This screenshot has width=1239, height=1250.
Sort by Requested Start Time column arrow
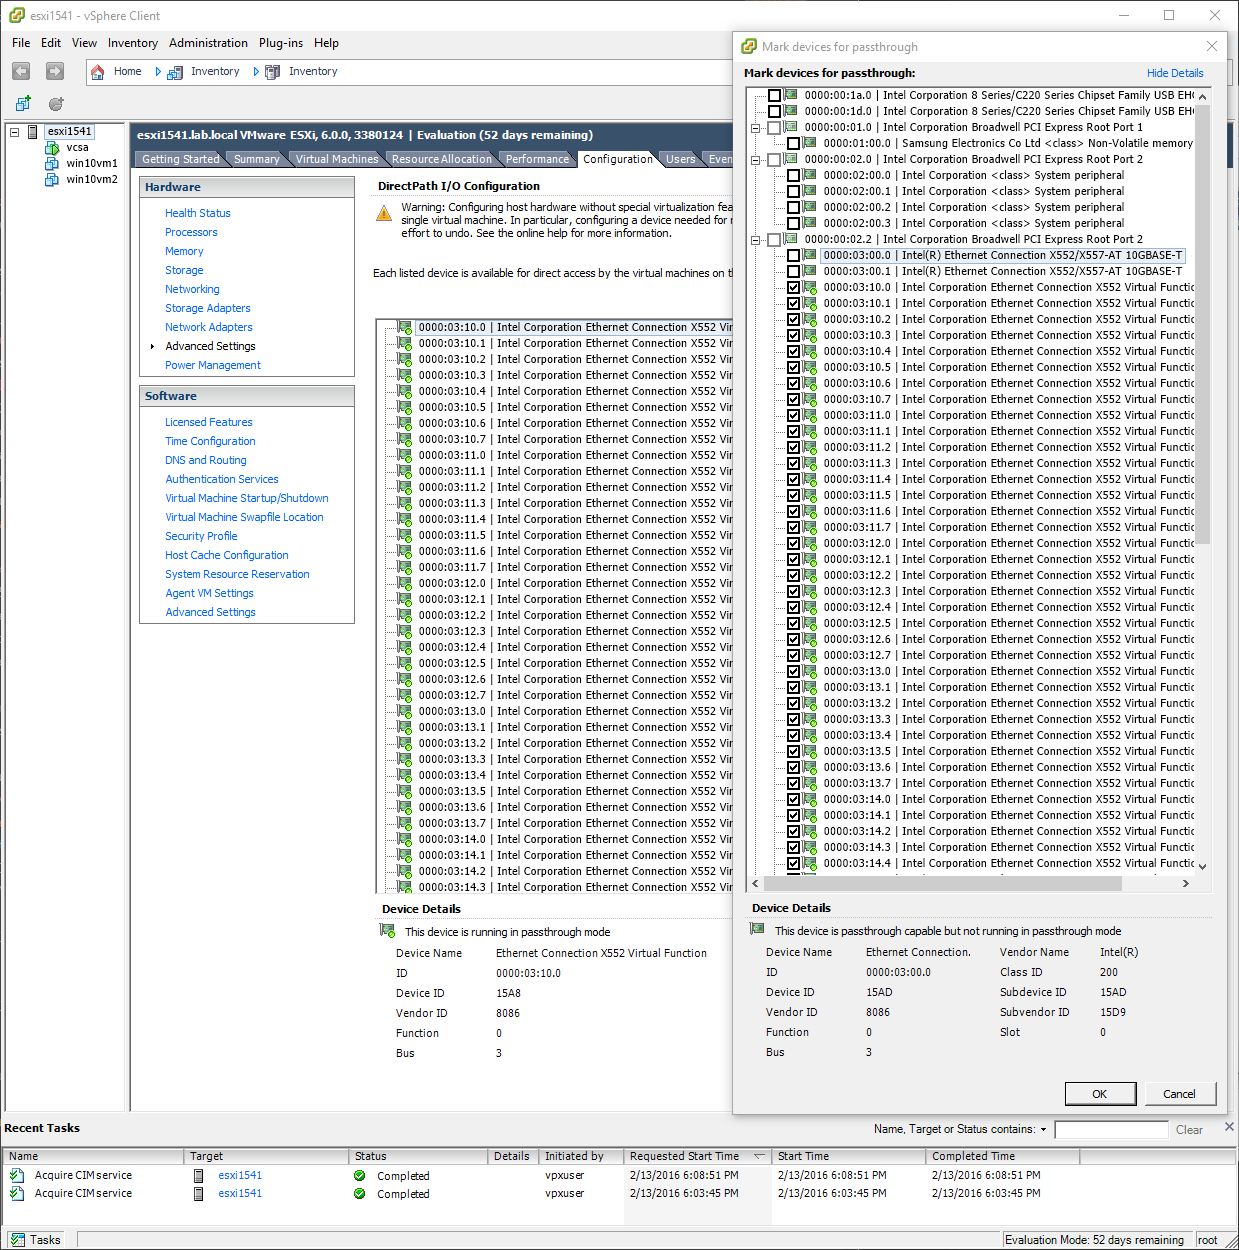tap(759, 1156)
